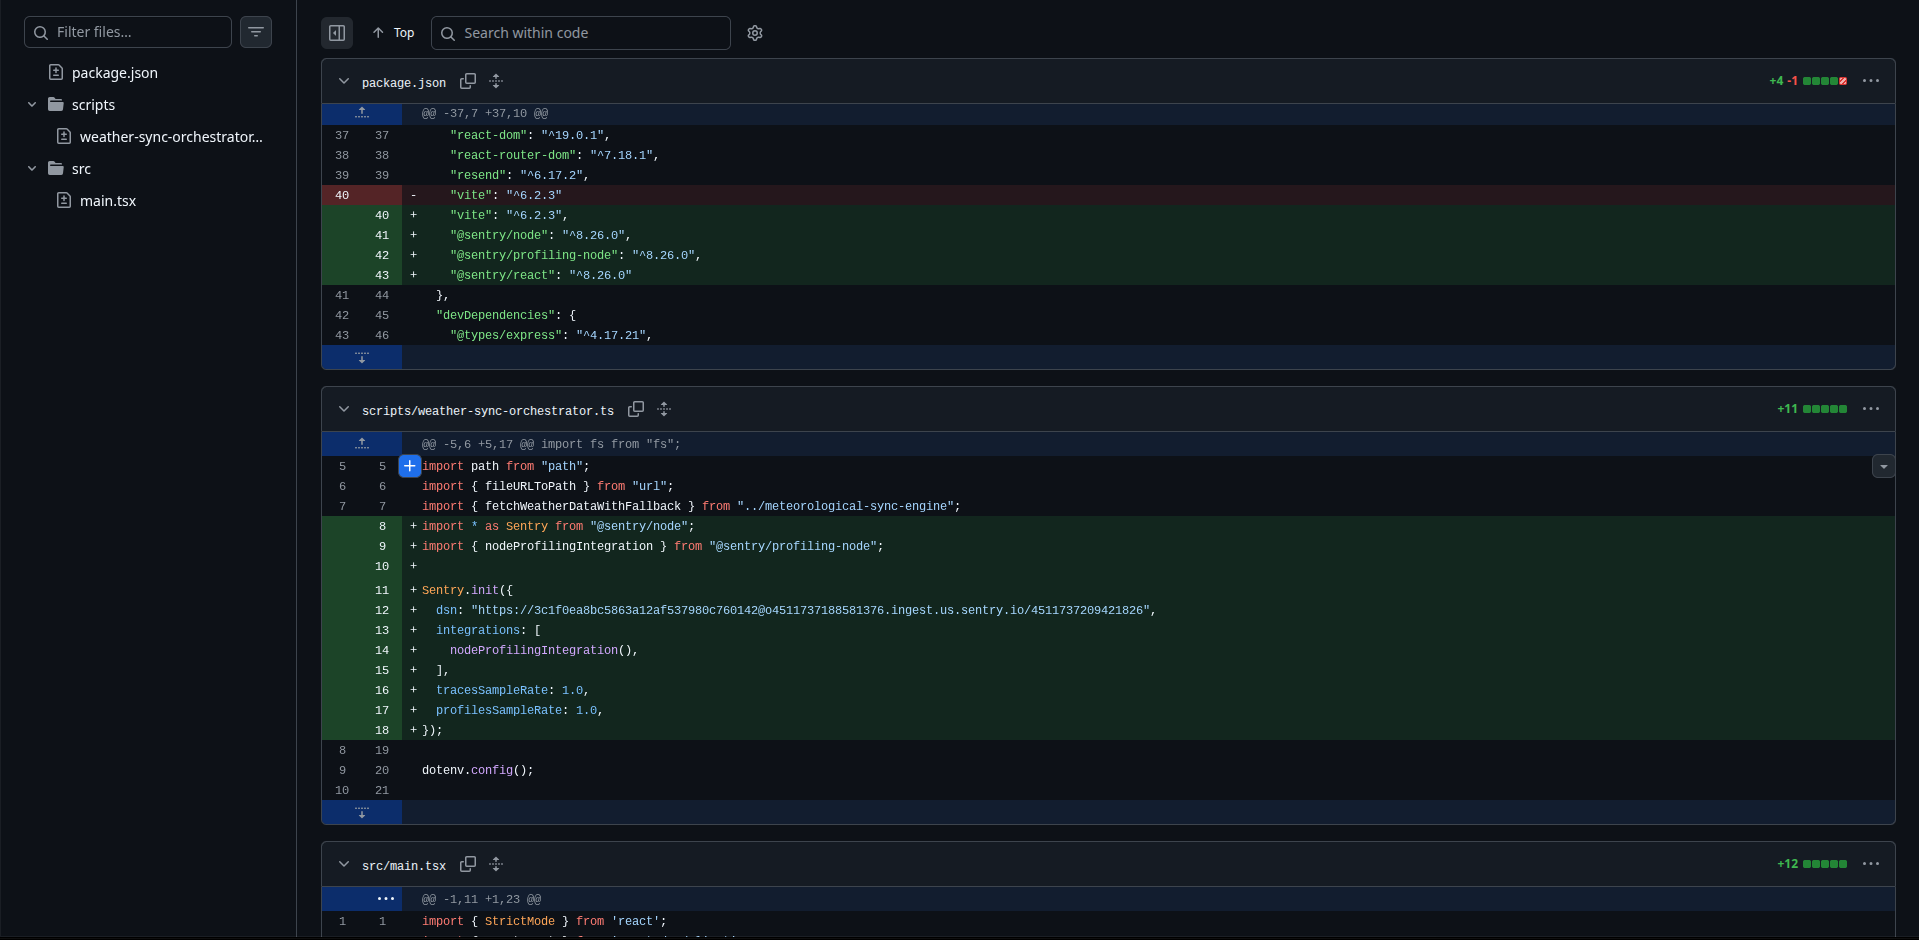Open the dropdown beside import path line

1883,466
